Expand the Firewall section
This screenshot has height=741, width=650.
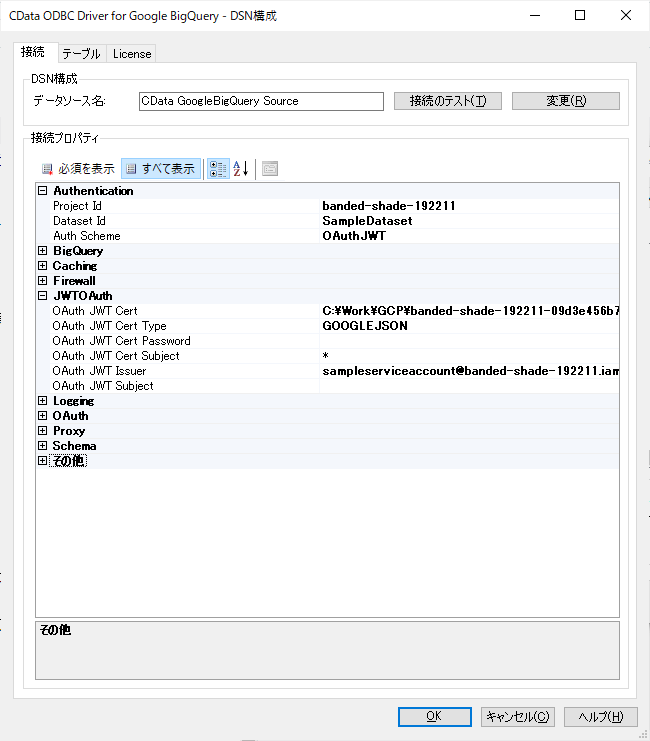click(x=43, y=281)
